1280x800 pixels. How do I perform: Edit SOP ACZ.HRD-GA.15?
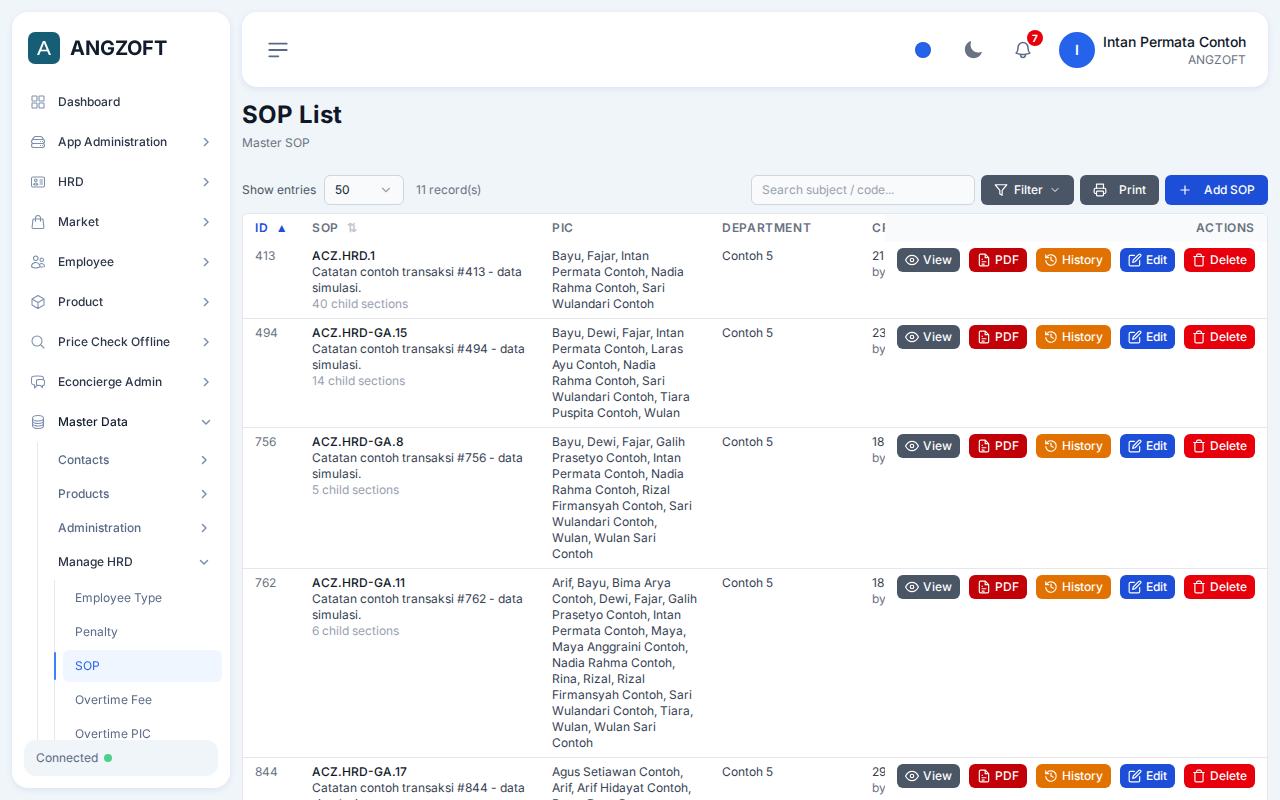pos(1147,337)
